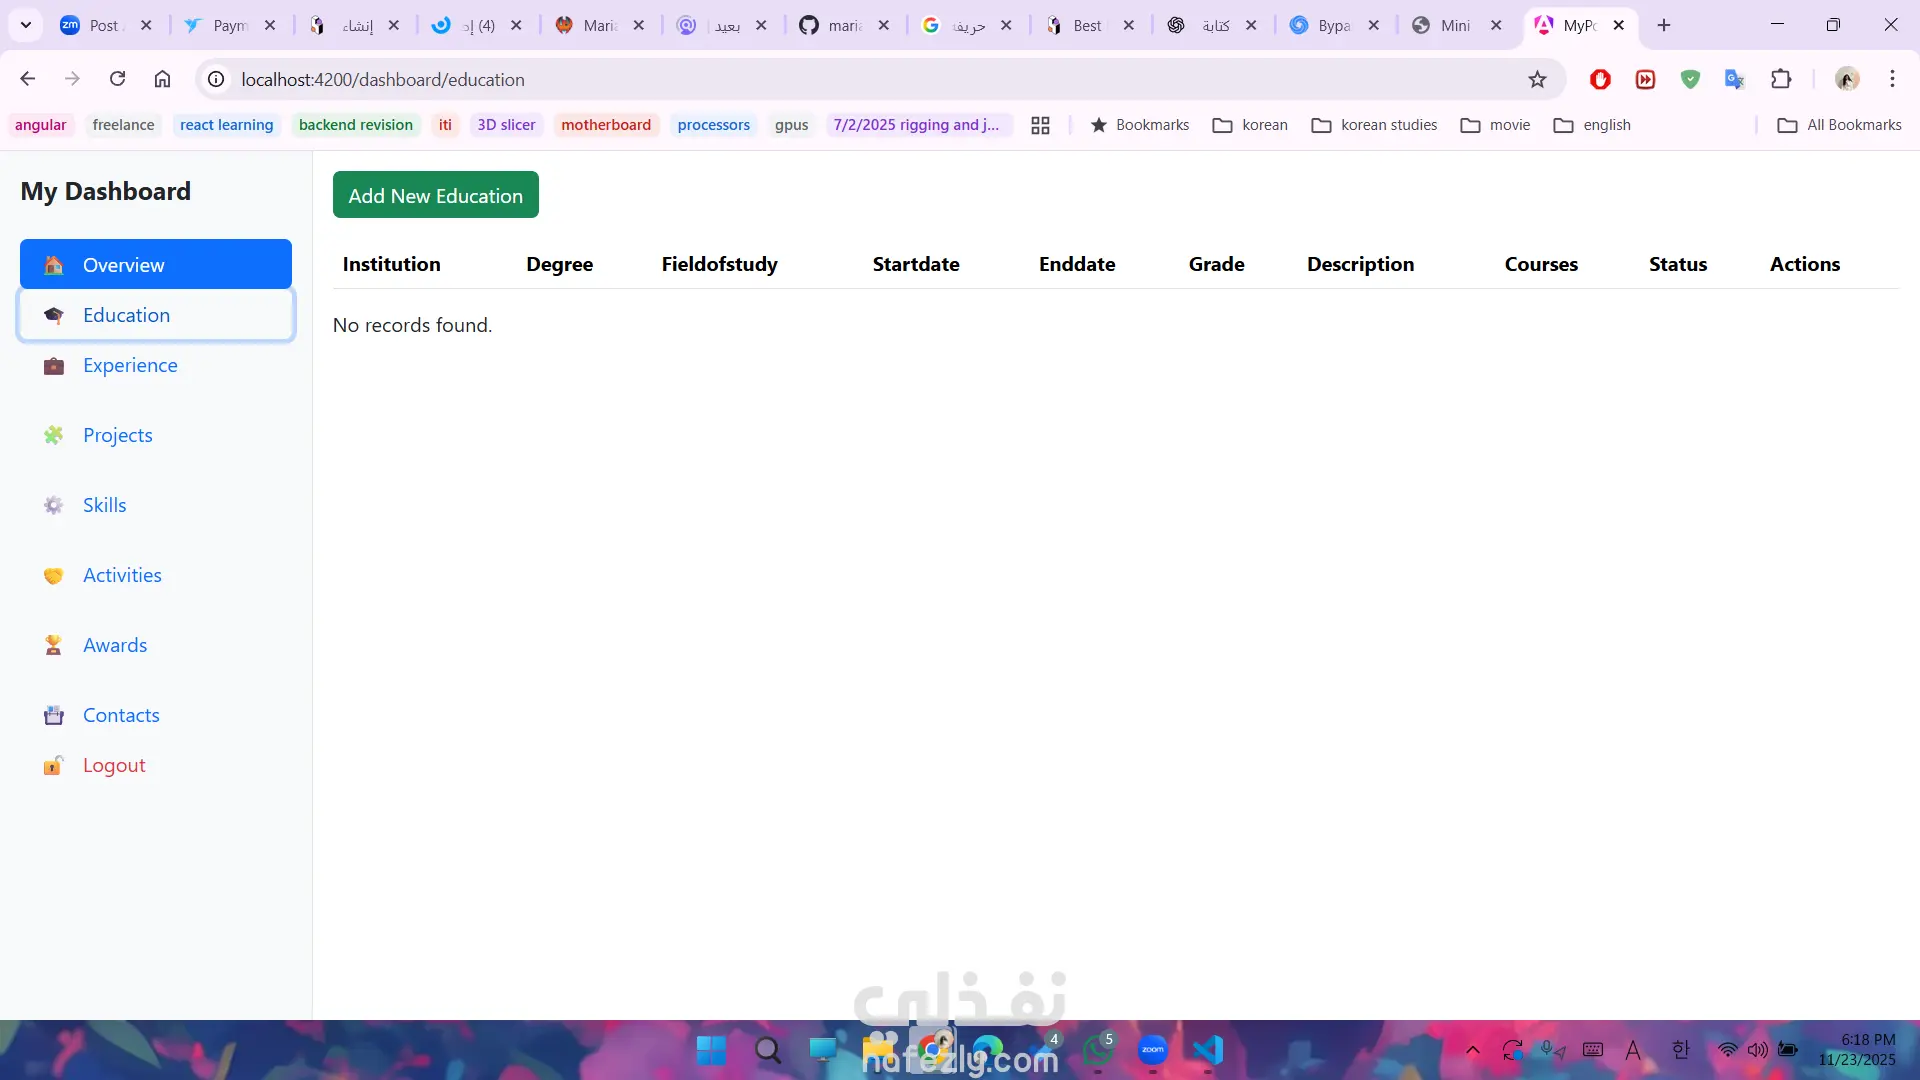Bookmark this page with star icon
This screenshot has width=1920, height=1080.
(x=1537, y=80)
